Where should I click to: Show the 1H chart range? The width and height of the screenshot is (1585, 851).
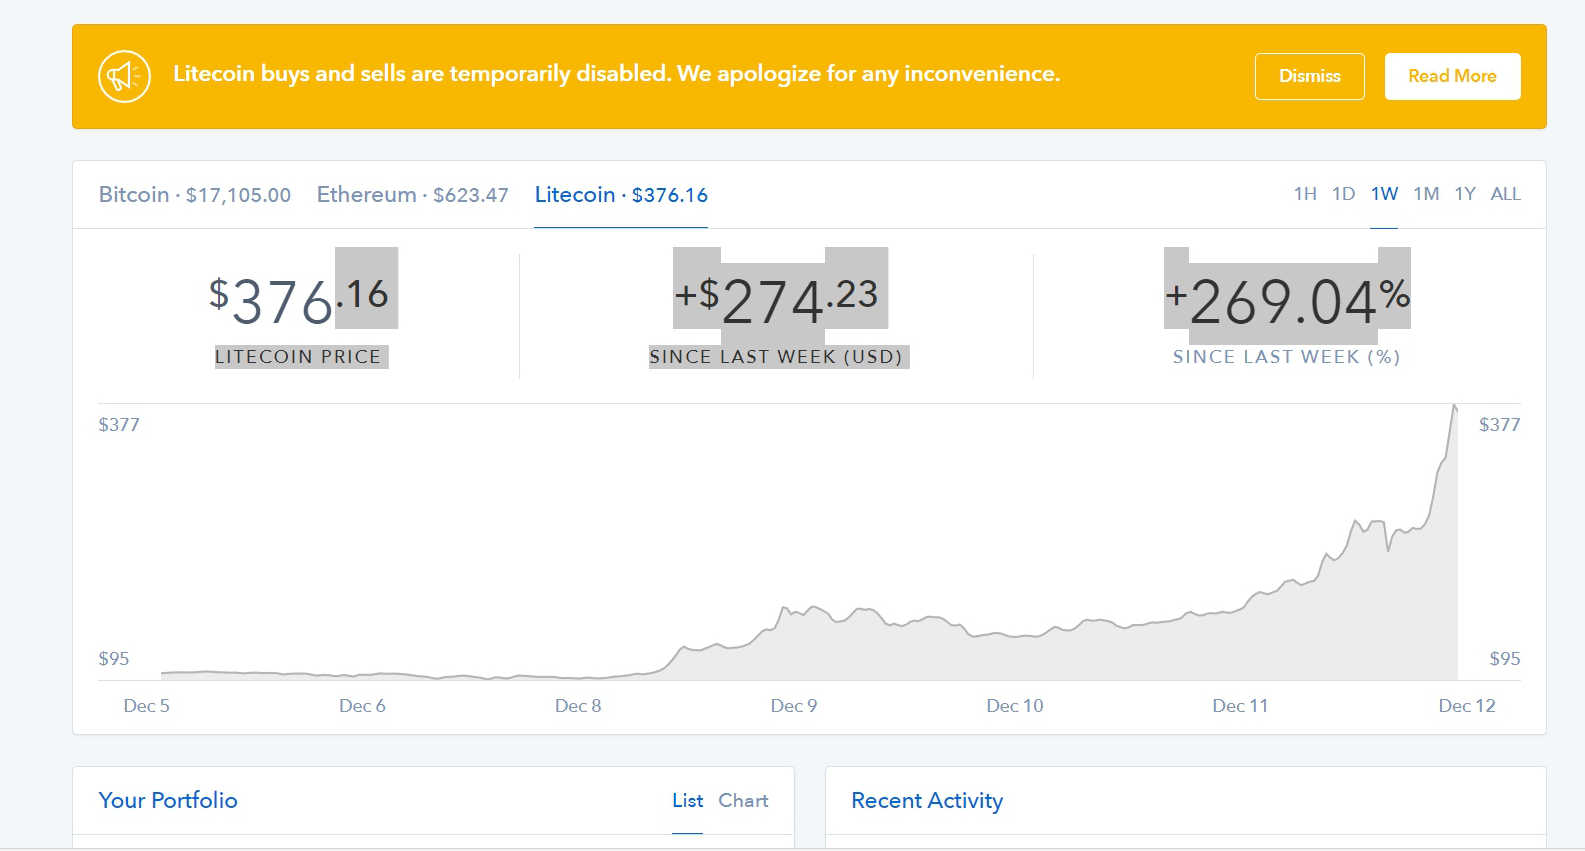point(1305,194)
